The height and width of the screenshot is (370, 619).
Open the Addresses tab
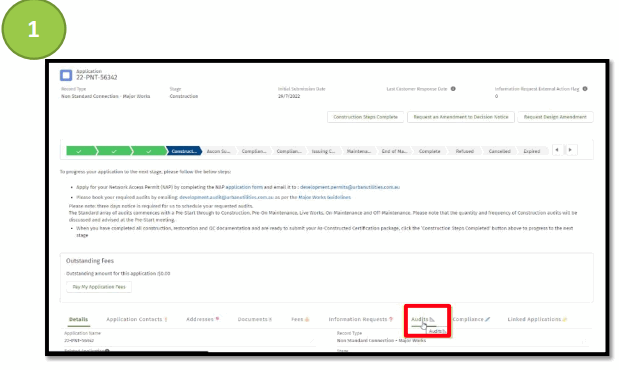tap(203, 319)
